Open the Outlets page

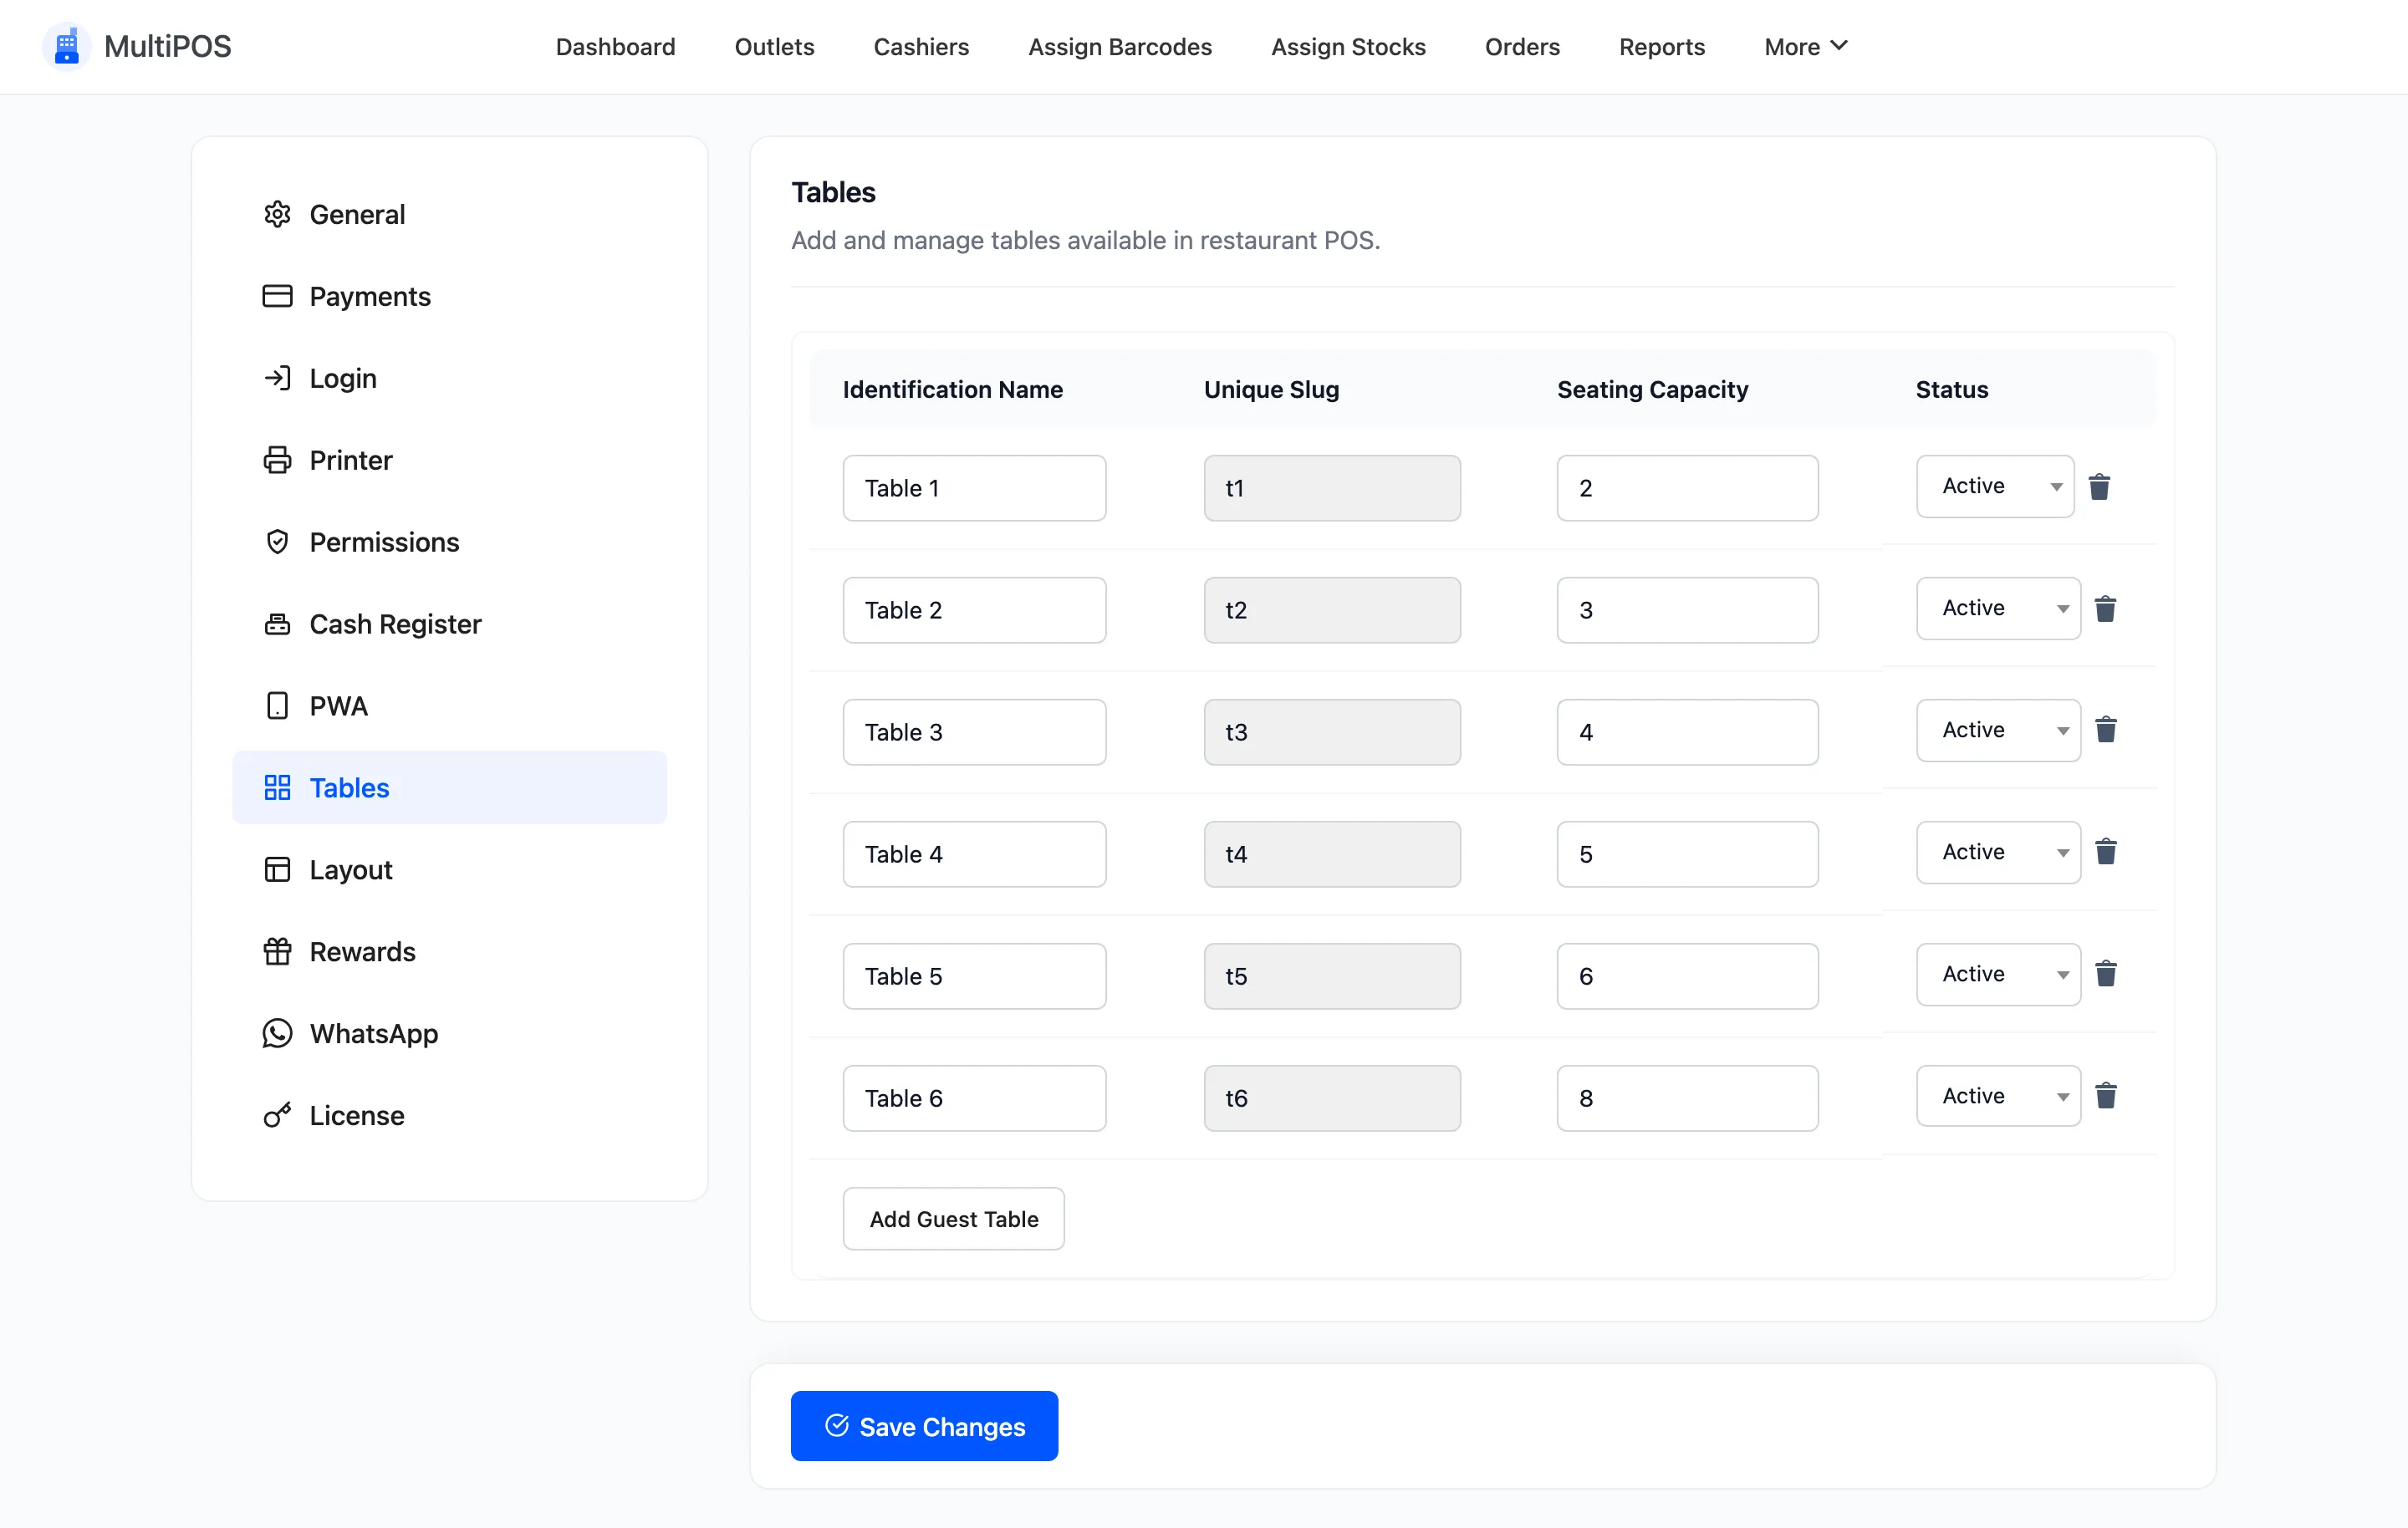pos(774,47)
